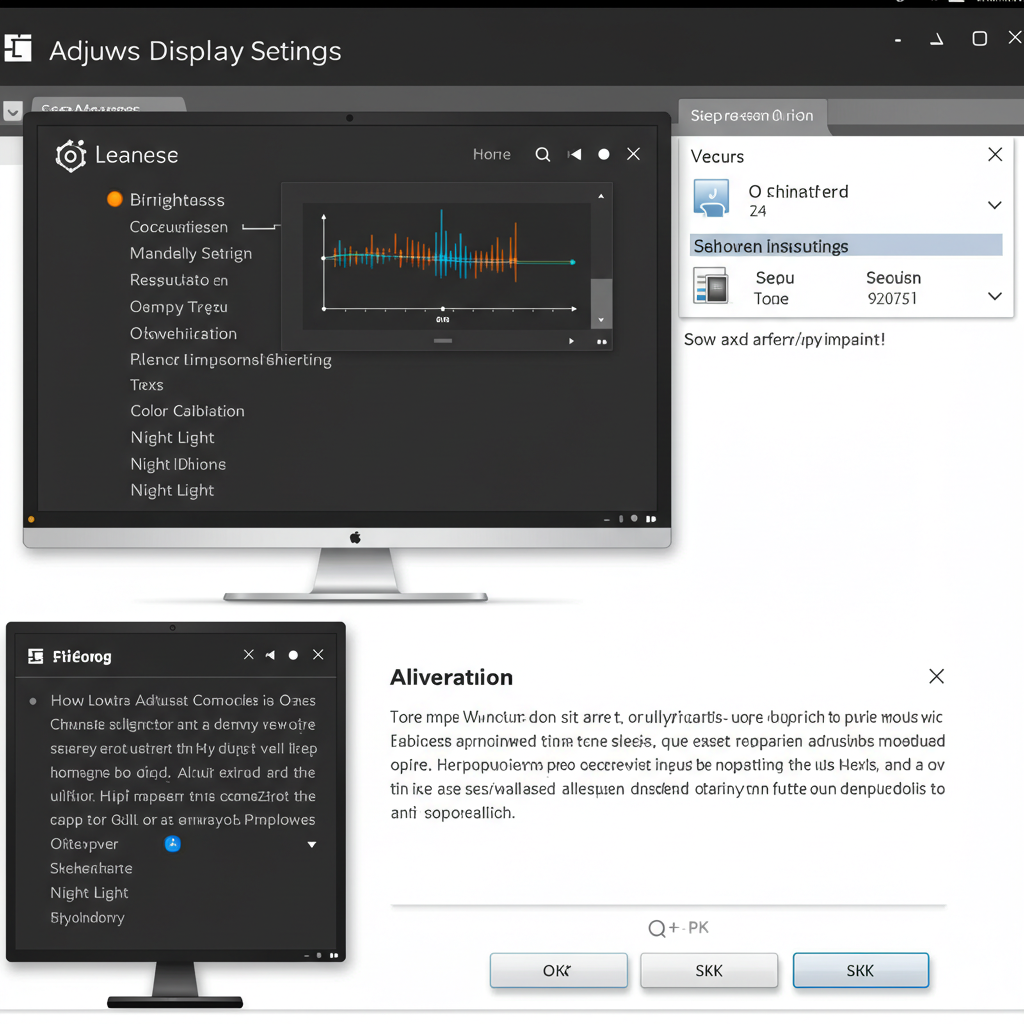Click the waveform graph area
The image size is (1024, 1024).
(447, 266)
